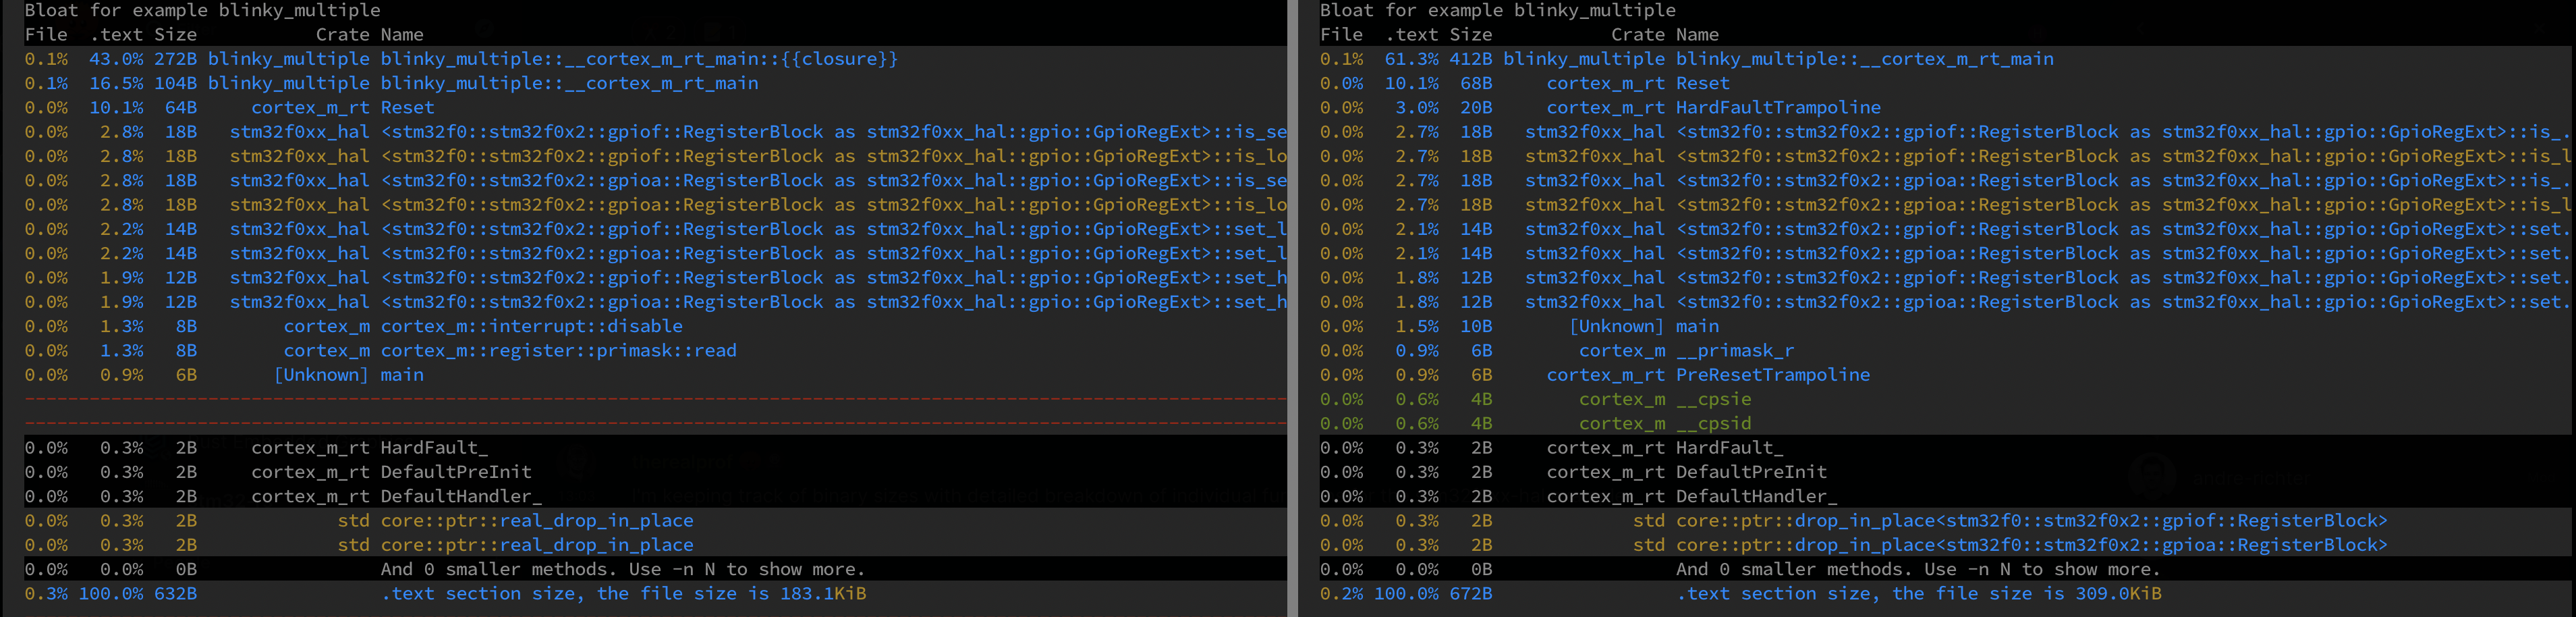The width and height of the screenshot is (2576, 617).
Task: Select the 104B size in left pane
Action: 176,83
